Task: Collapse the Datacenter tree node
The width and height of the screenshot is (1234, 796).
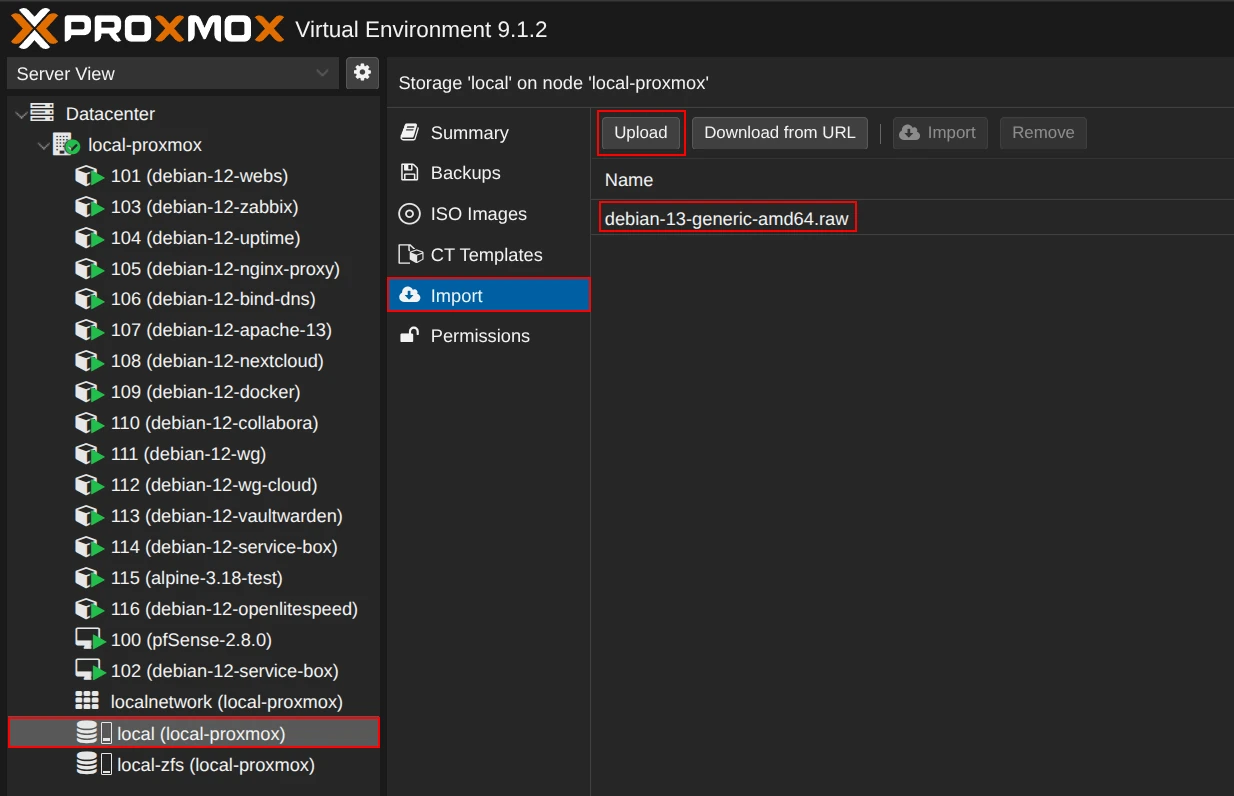Action: click(21, 115)
